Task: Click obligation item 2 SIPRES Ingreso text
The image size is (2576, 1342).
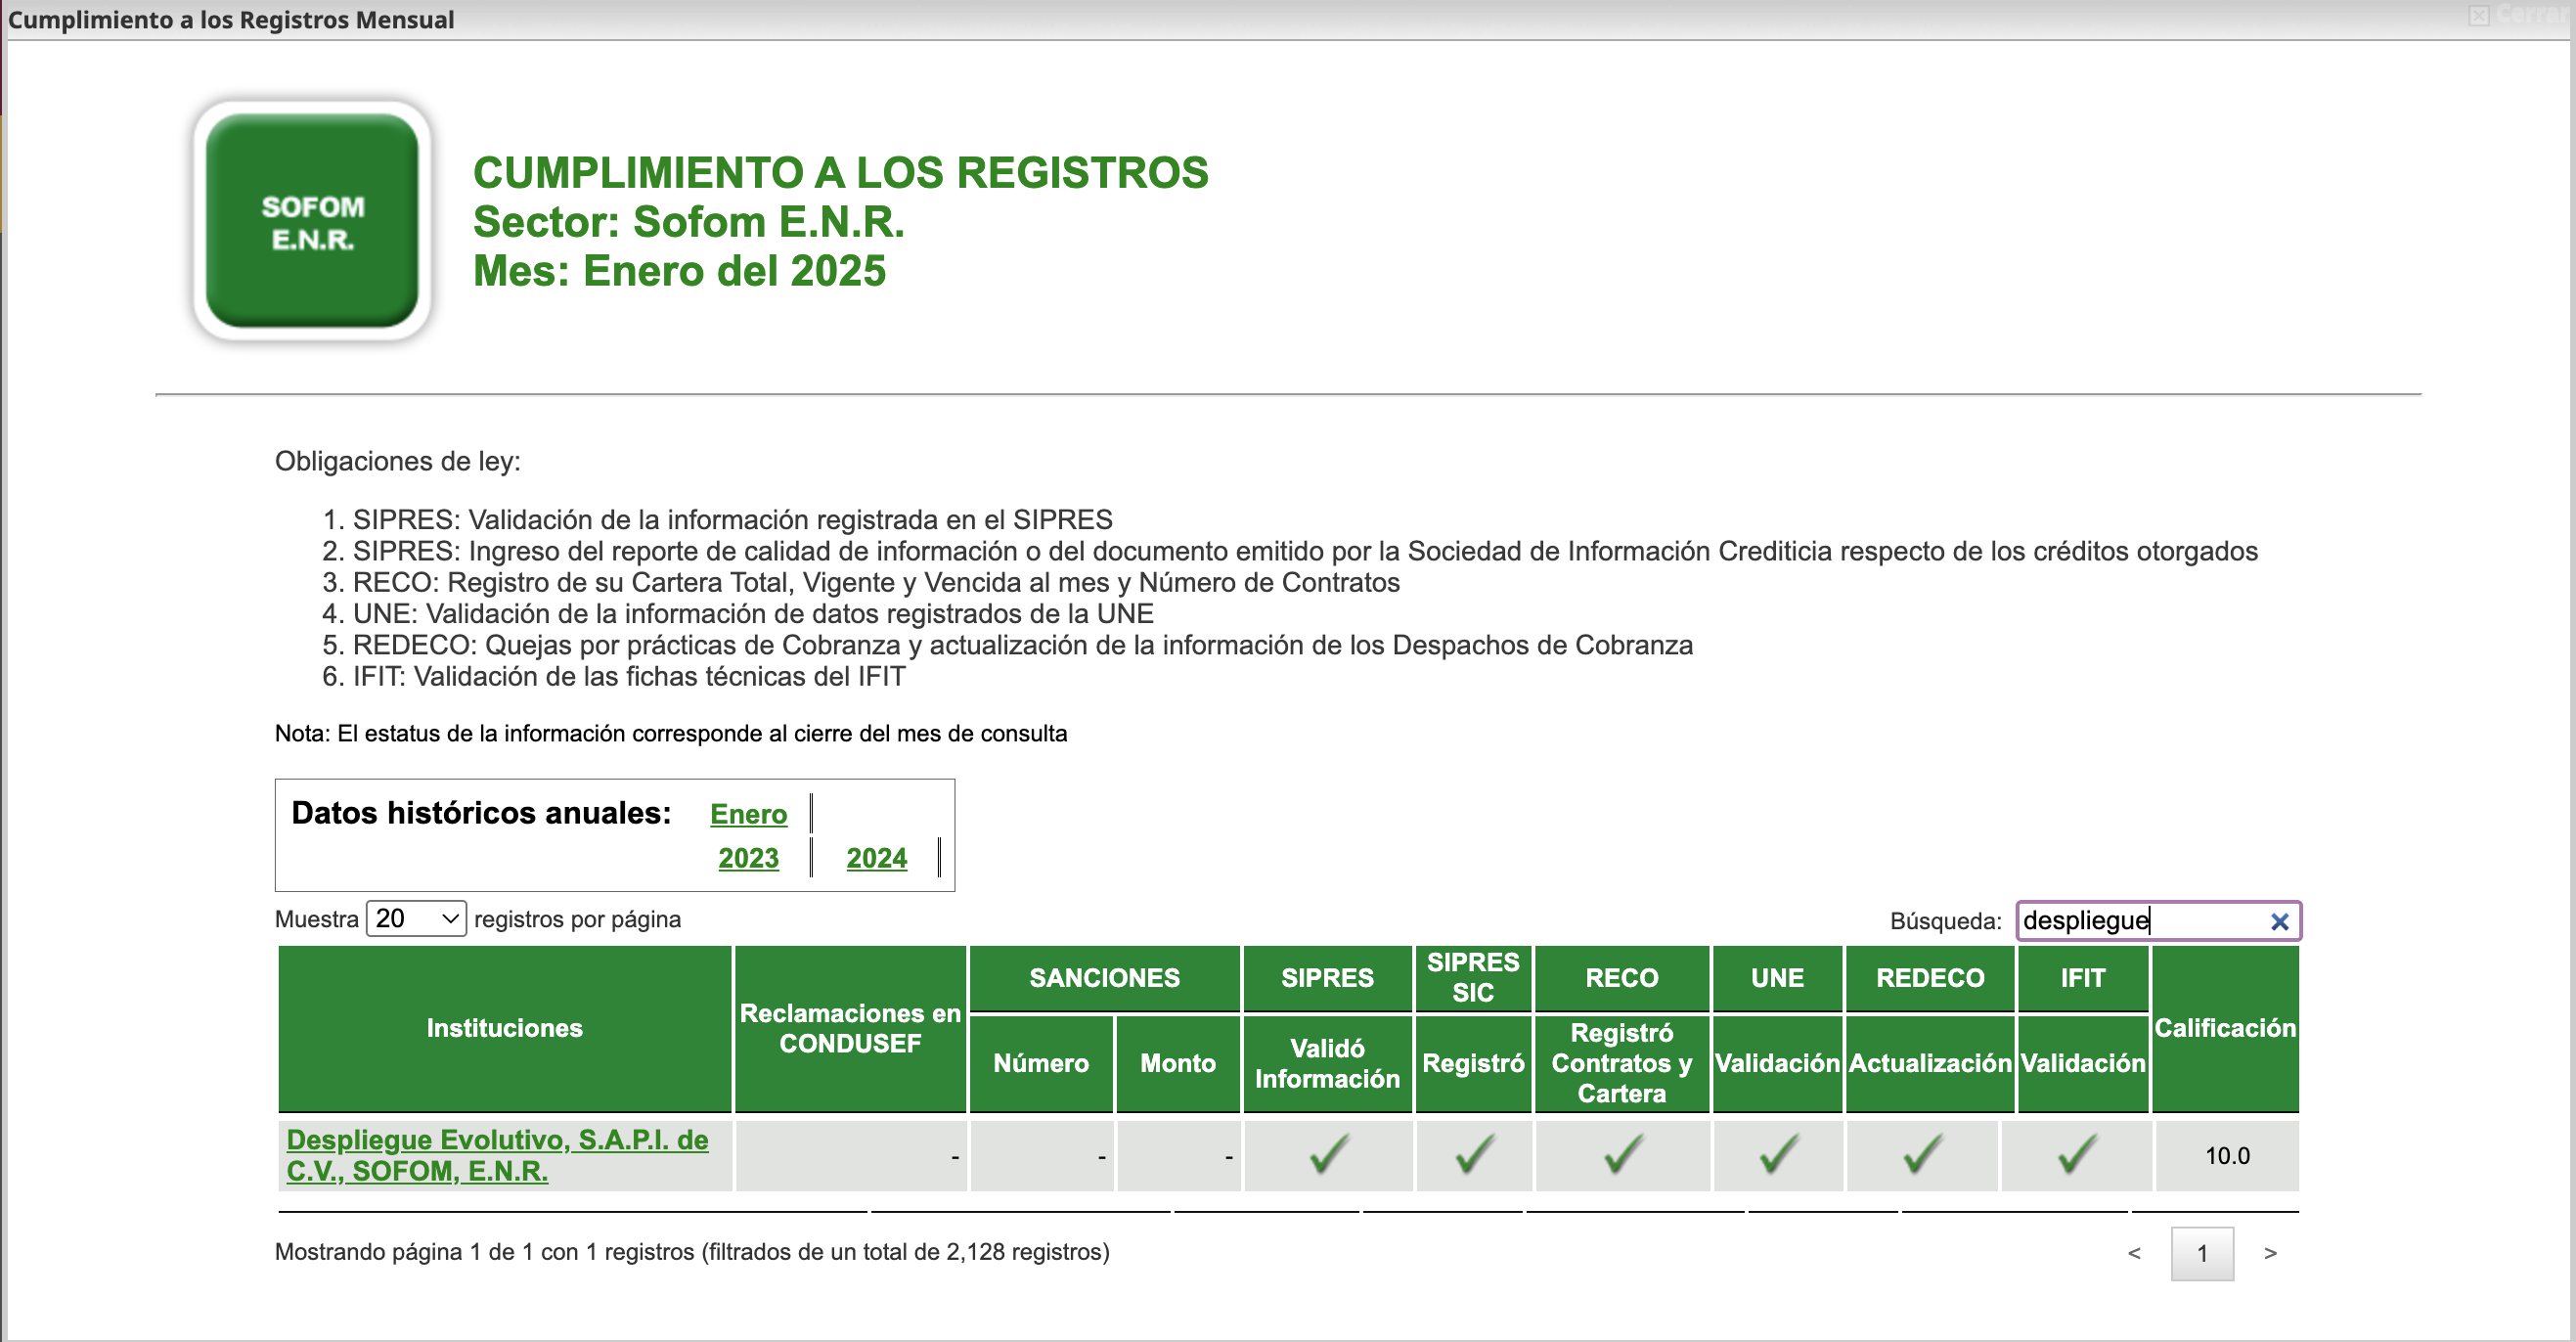Action: coord(1305,551)
